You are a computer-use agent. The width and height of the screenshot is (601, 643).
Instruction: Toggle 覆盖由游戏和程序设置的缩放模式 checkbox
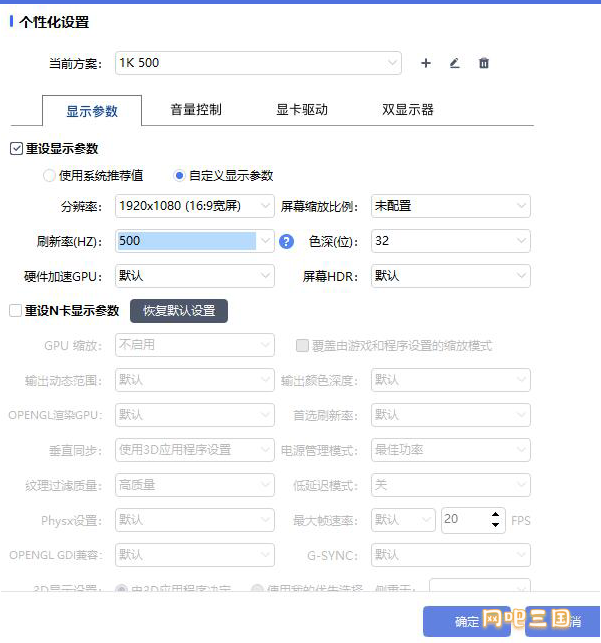pyautogui.click(x=302, y=346)
